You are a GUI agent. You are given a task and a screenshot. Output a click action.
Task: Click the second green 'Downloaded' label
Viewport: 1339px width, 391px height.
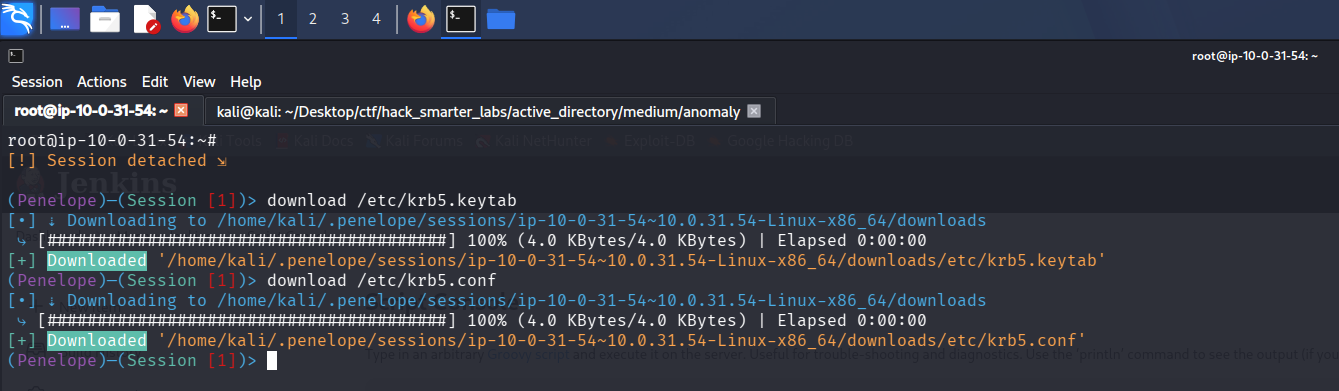click(97, 340)
